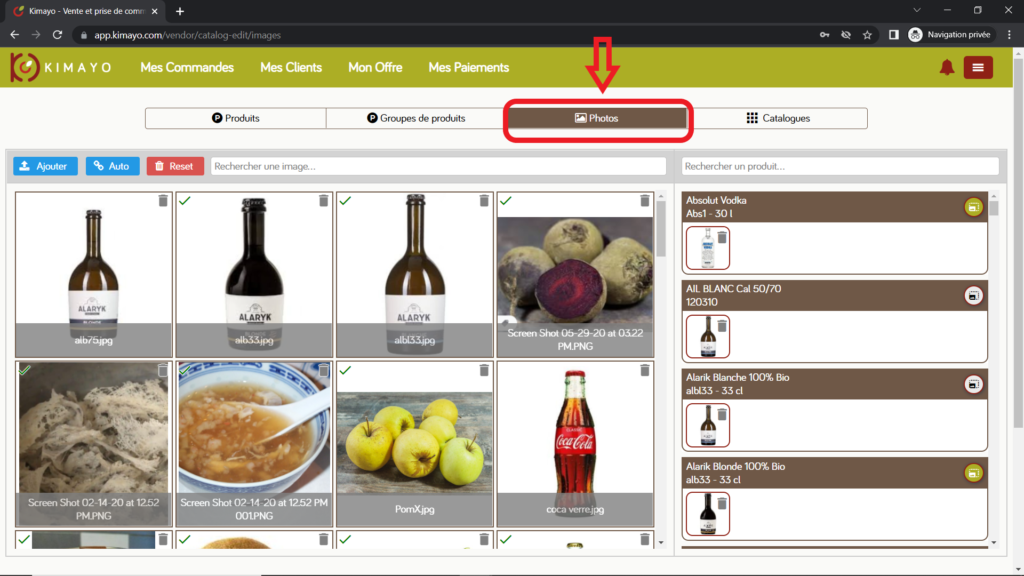The image size is (1024, 576).
Task: Select the alb33.jpg bottle thumbnail
Action: pos(254,274)
